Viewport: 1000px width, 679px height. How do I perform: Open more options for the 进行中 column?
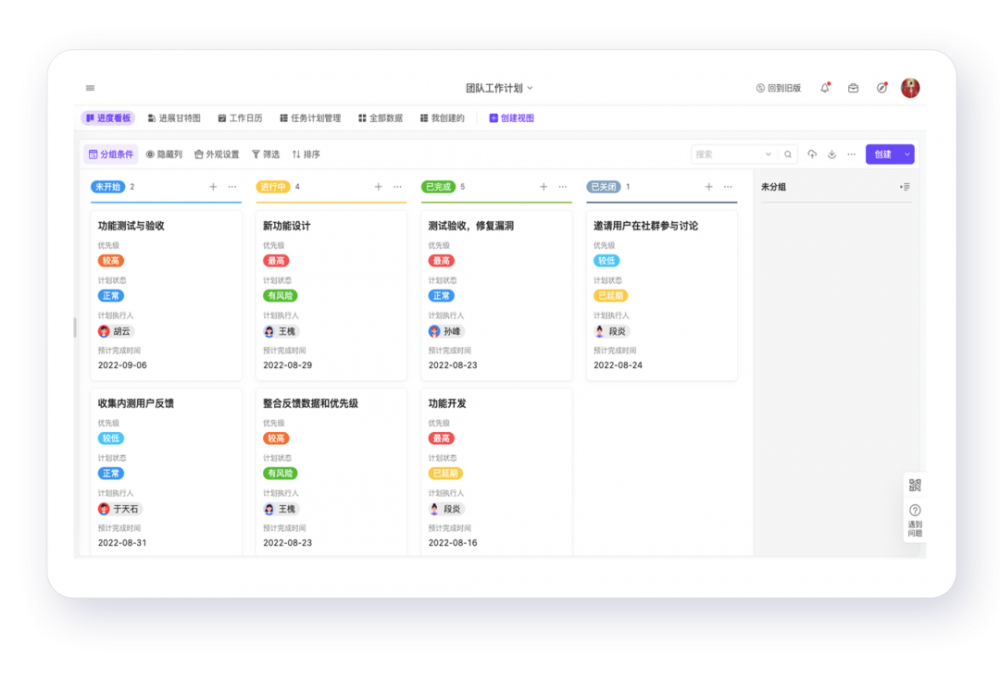(x=397, y=187)
